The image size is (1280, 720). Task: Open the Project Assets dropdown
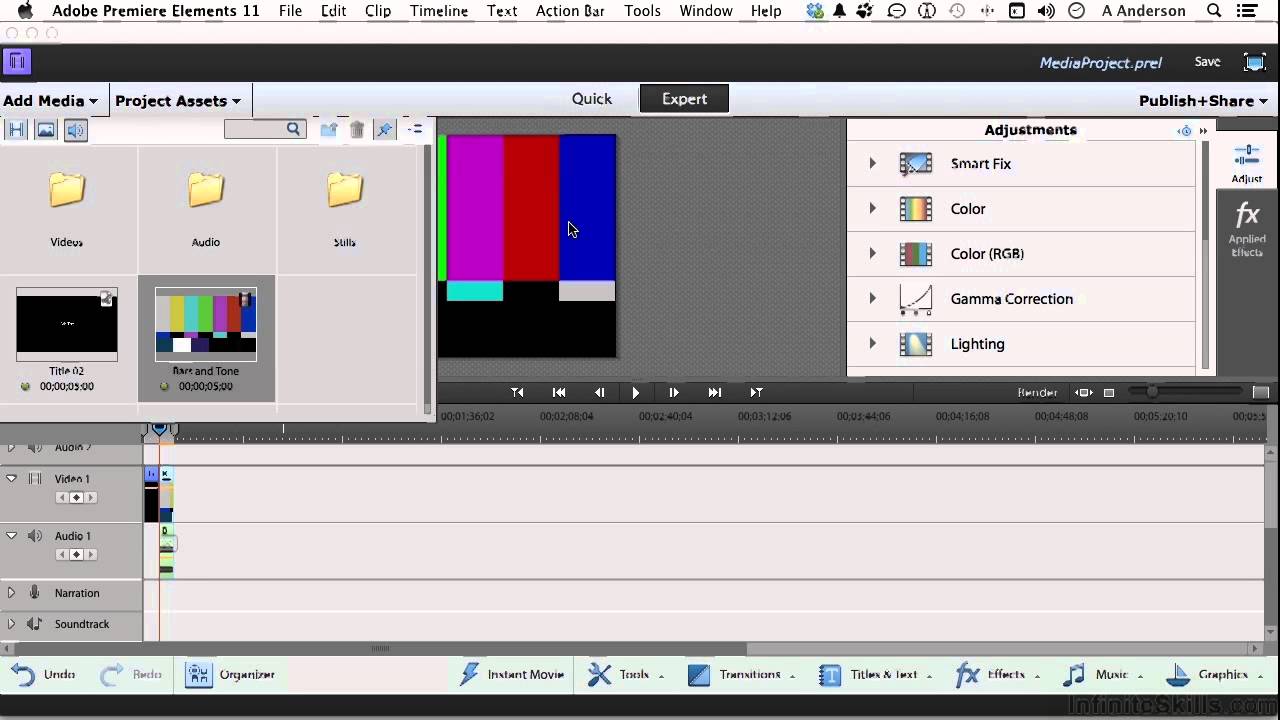coord(178,100)
